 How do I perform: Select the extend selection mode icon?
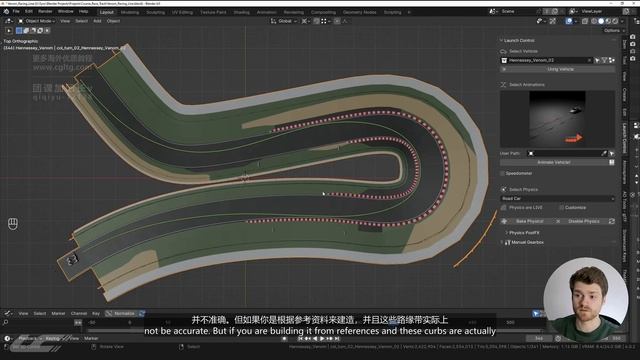pyautogui.click(x=26, y=31)
